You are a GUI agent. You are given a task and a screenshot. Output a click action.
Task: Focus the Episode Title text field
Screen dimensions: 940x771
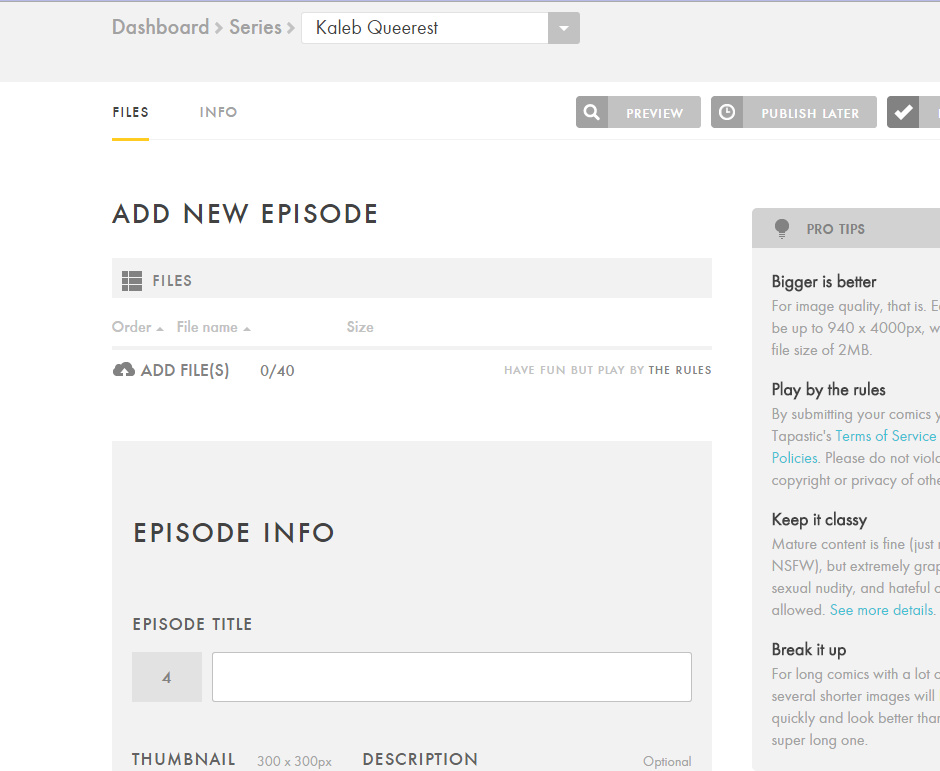pos(451,677)
